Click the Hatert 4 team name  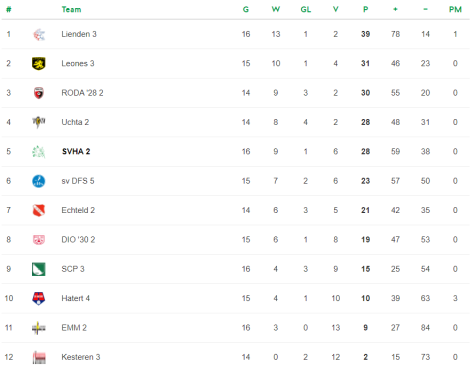(76, 298)
